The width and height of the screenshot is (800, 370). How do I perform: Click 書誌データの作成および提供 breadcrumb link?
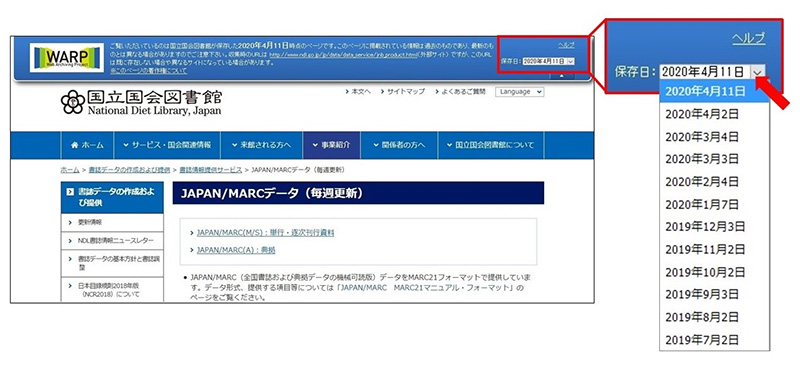129,169
